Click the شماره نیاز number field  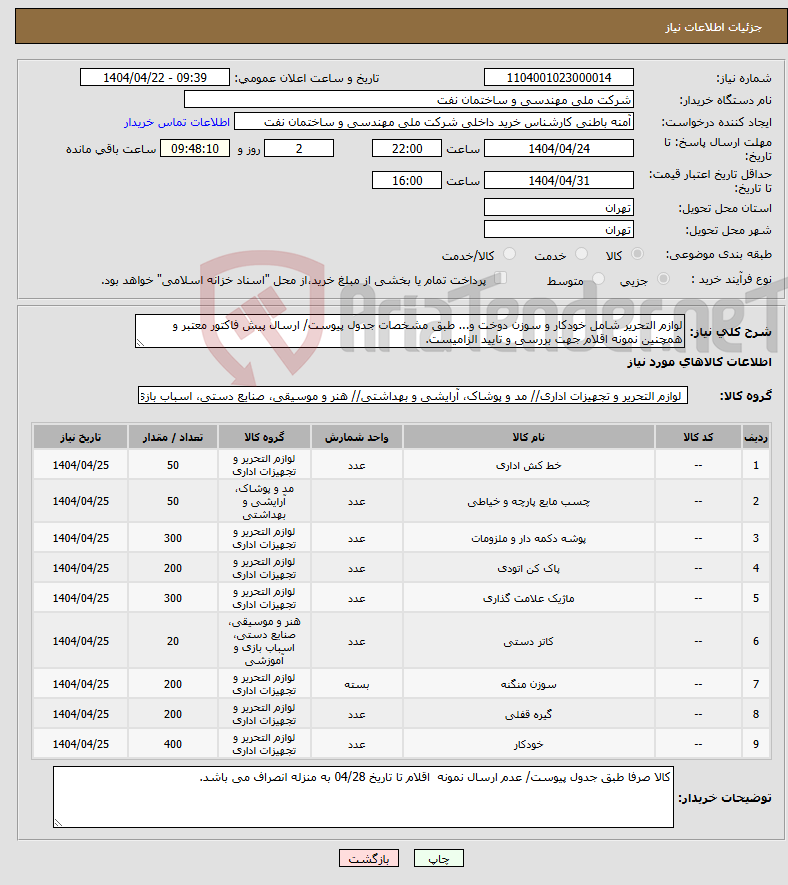point(559,77)
